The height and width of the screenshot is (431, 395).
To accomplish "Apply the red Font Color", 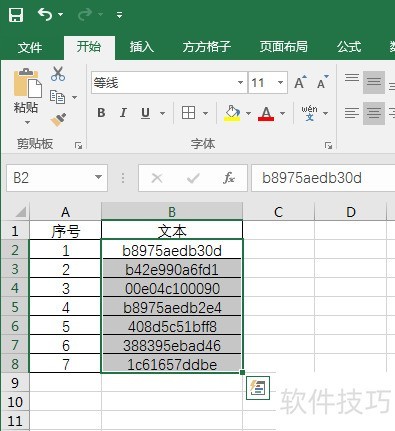I will click(x=266, y=113).
